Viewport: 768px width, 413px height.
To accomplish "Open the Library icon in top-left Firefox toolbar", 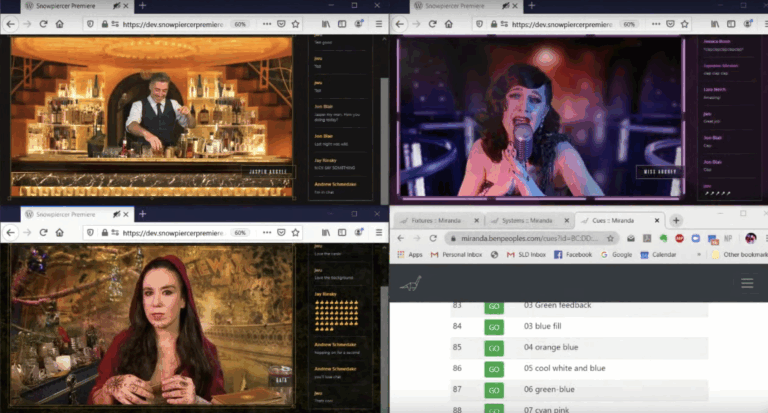I will pyautogui.click(x=324, y=23).
